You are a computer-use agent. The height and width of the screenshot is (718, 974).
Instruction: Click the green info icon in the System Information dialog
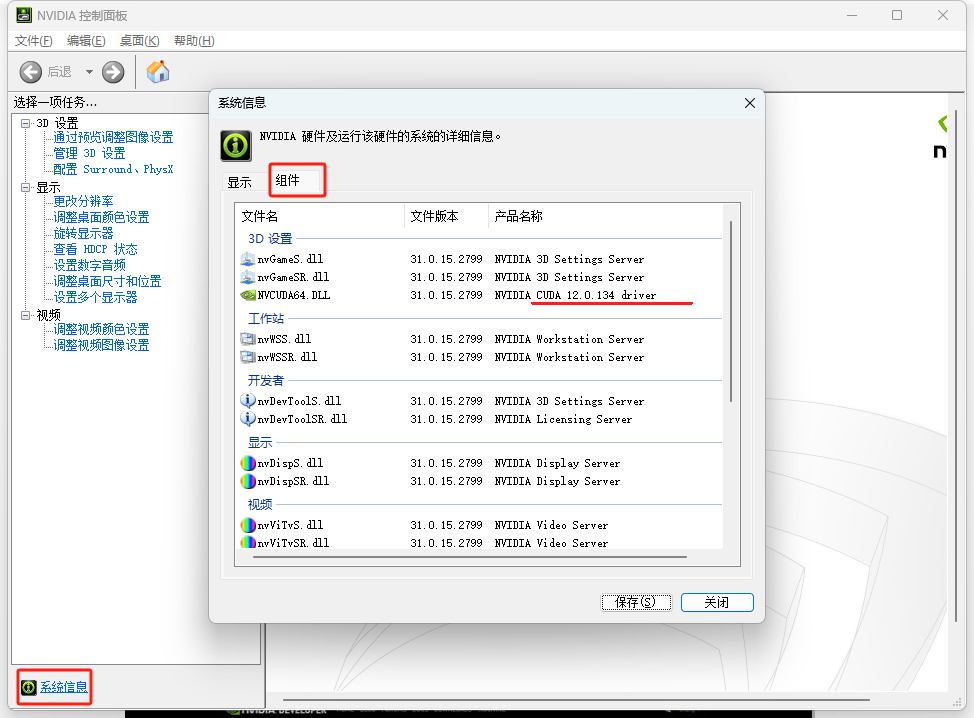point(236,146)
